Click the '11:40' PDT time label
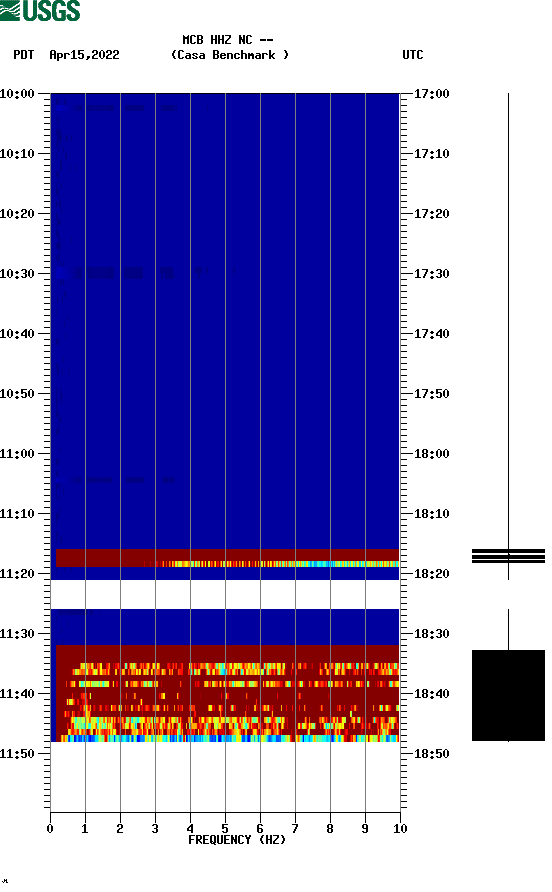The width and height of the screenshot is (552, 892). [18, 693]
